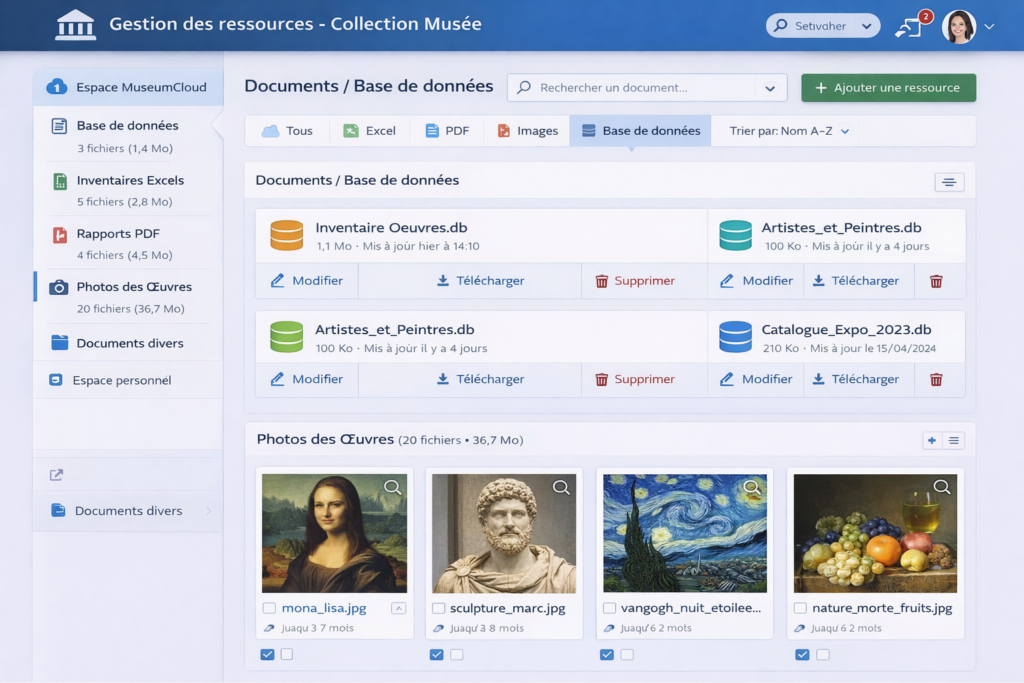Check the box beside mona_lisa.jpg filename
This screenshot has height=683, width=1024.
coord(269,608)
